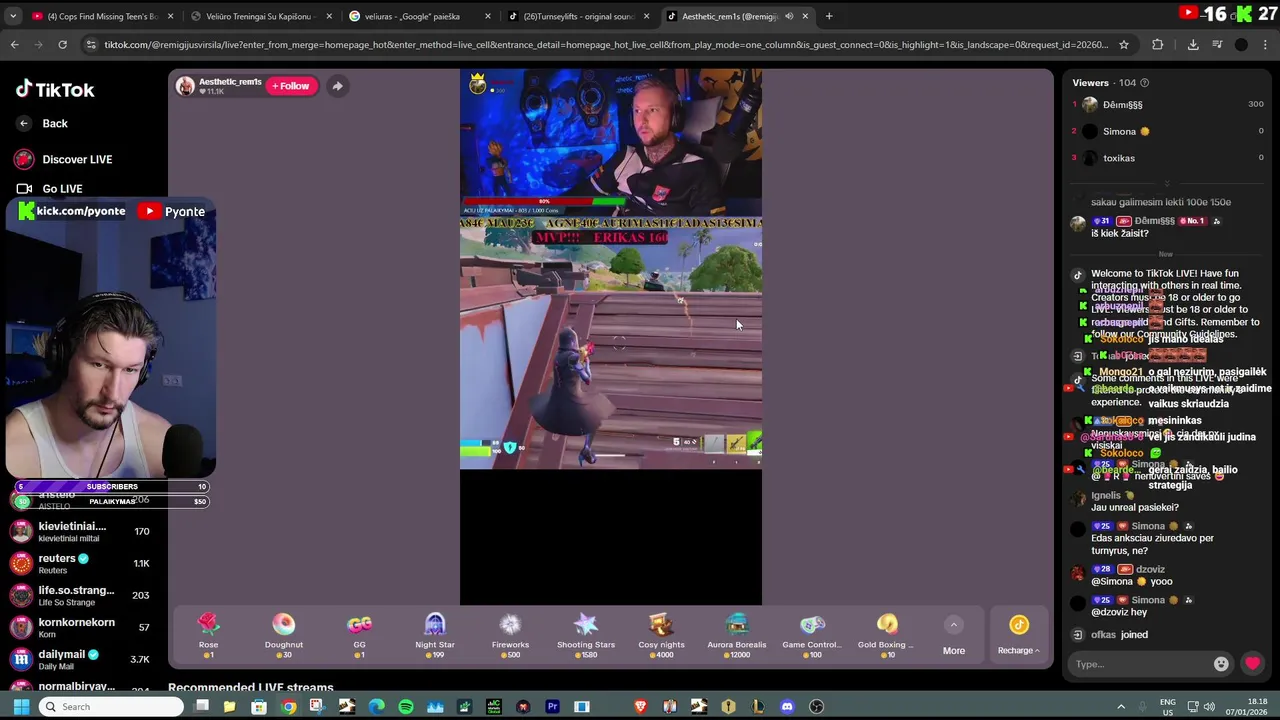Bookmark this page with star
This screenshot has height=720, width=1280.
(x=1124, y=45)
